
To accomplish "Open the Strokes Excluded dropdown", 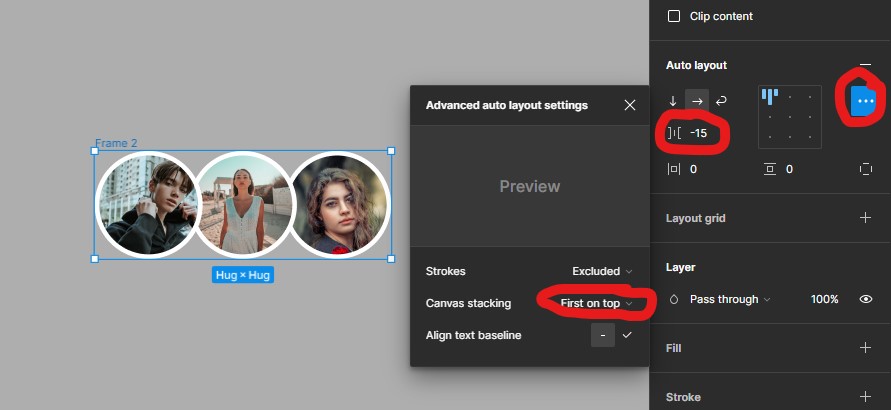I will click(x=602, y=271).
